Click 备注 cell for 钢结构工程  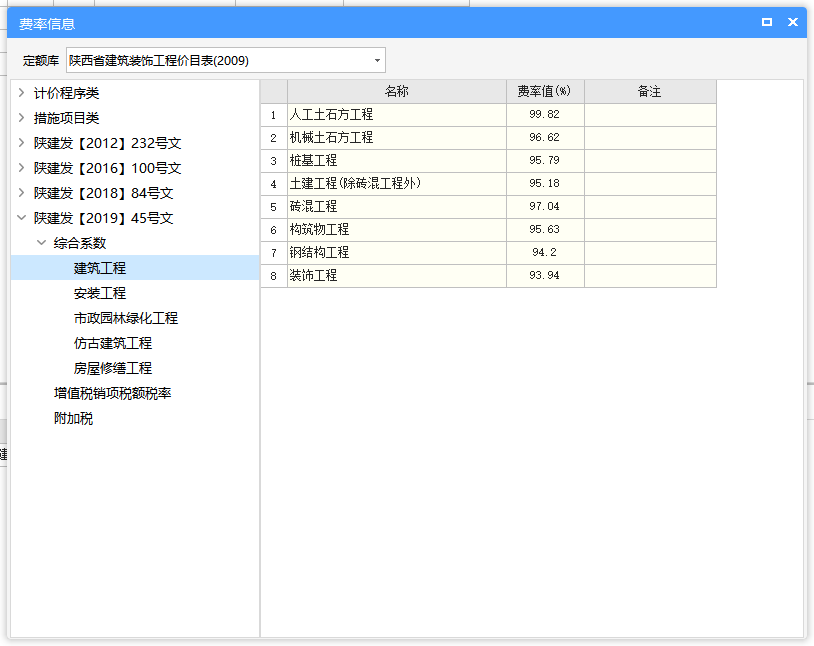(650, 252)
